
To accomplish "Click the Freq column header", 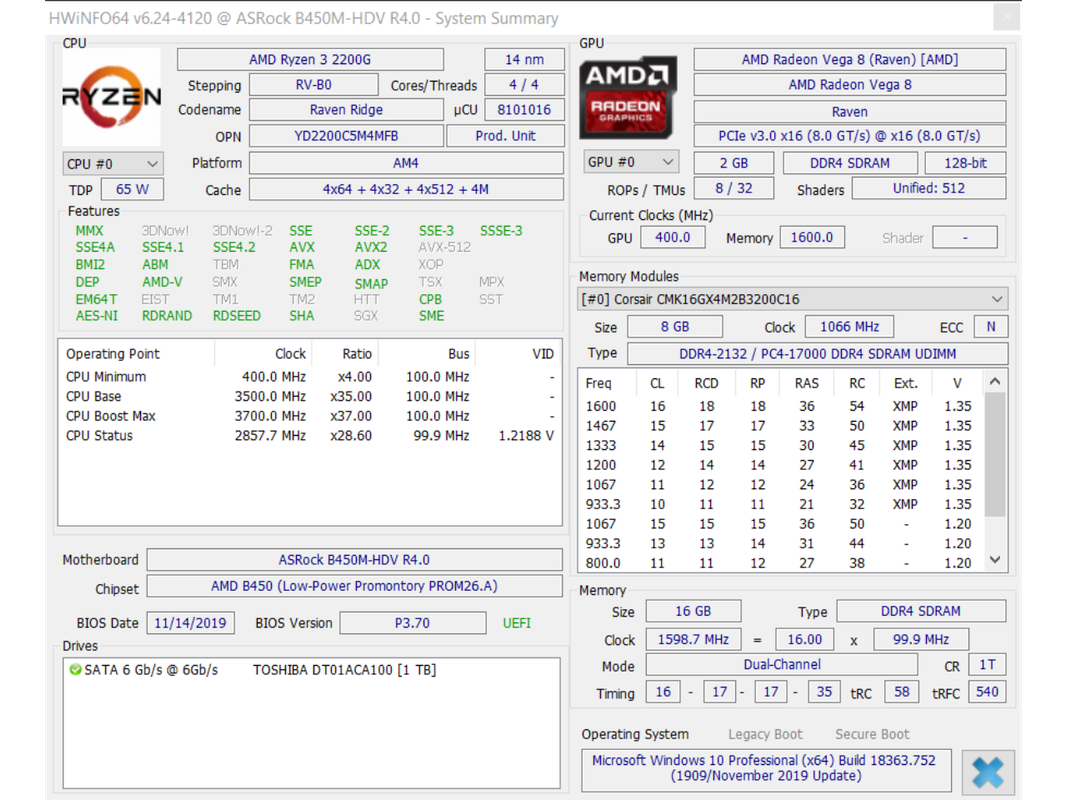I will [606, 384].
